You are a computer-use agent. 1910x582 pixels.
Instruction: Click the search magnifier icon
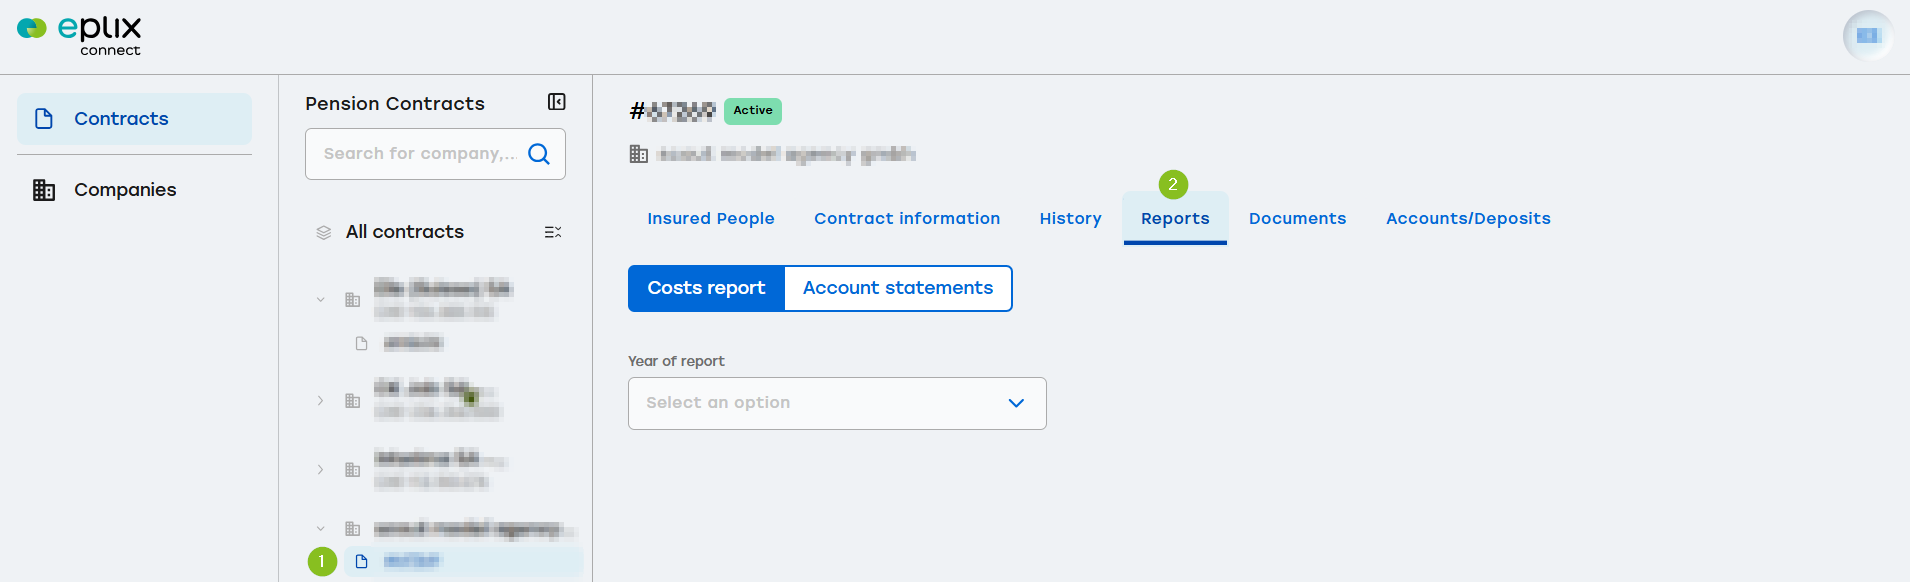click(539, 154)
